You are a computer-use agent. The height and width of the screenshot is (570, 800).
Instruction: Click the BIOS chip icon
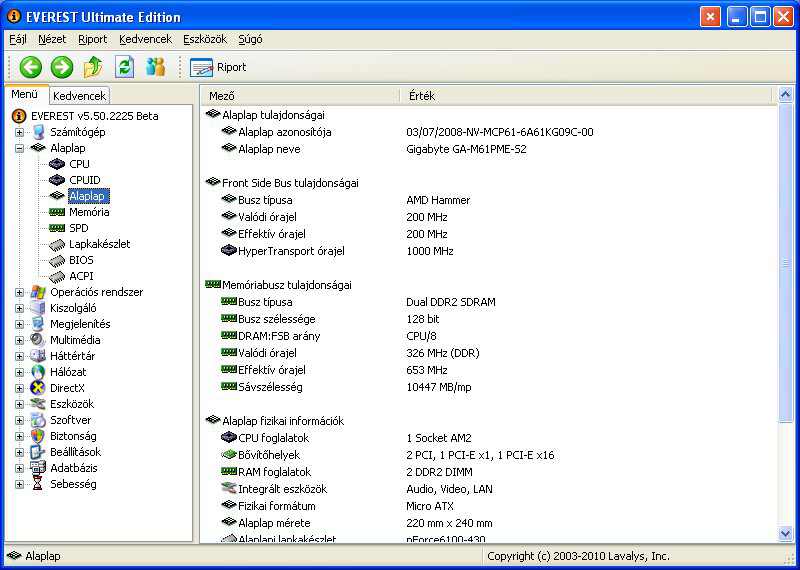57,260
